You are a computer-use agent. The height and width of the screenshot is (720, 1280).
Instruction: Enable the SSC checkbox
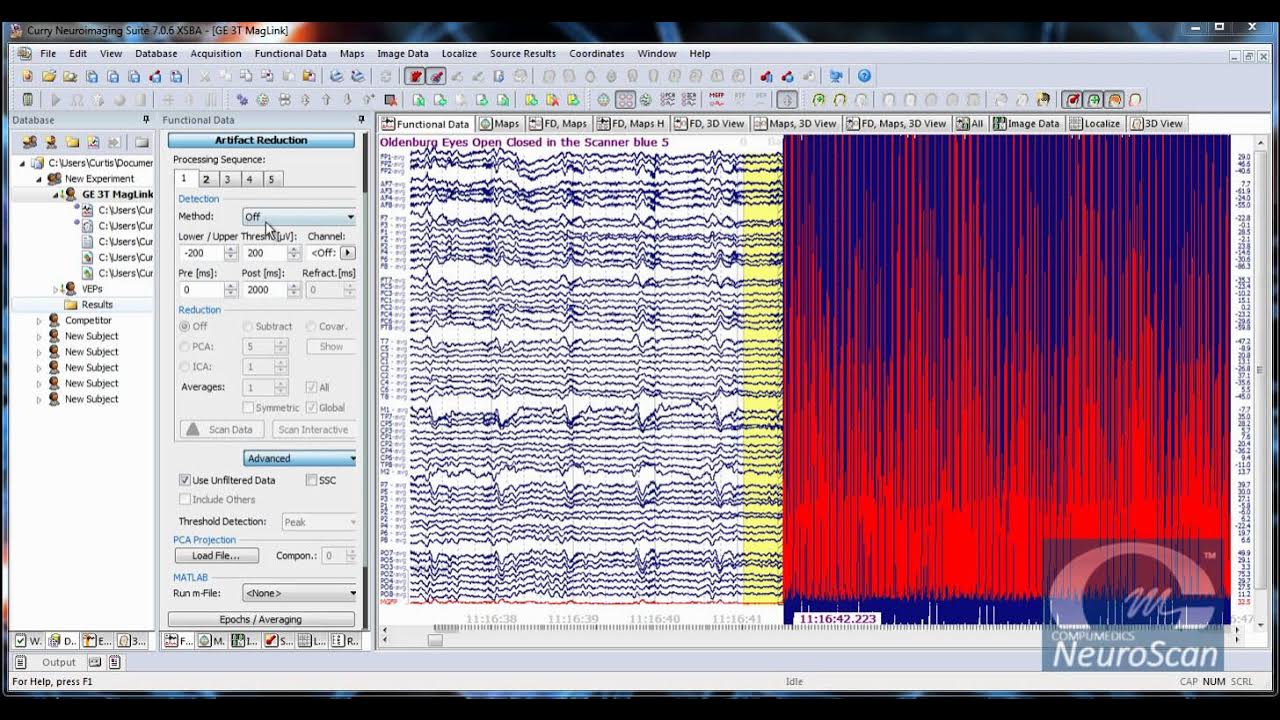click(311, 480)
